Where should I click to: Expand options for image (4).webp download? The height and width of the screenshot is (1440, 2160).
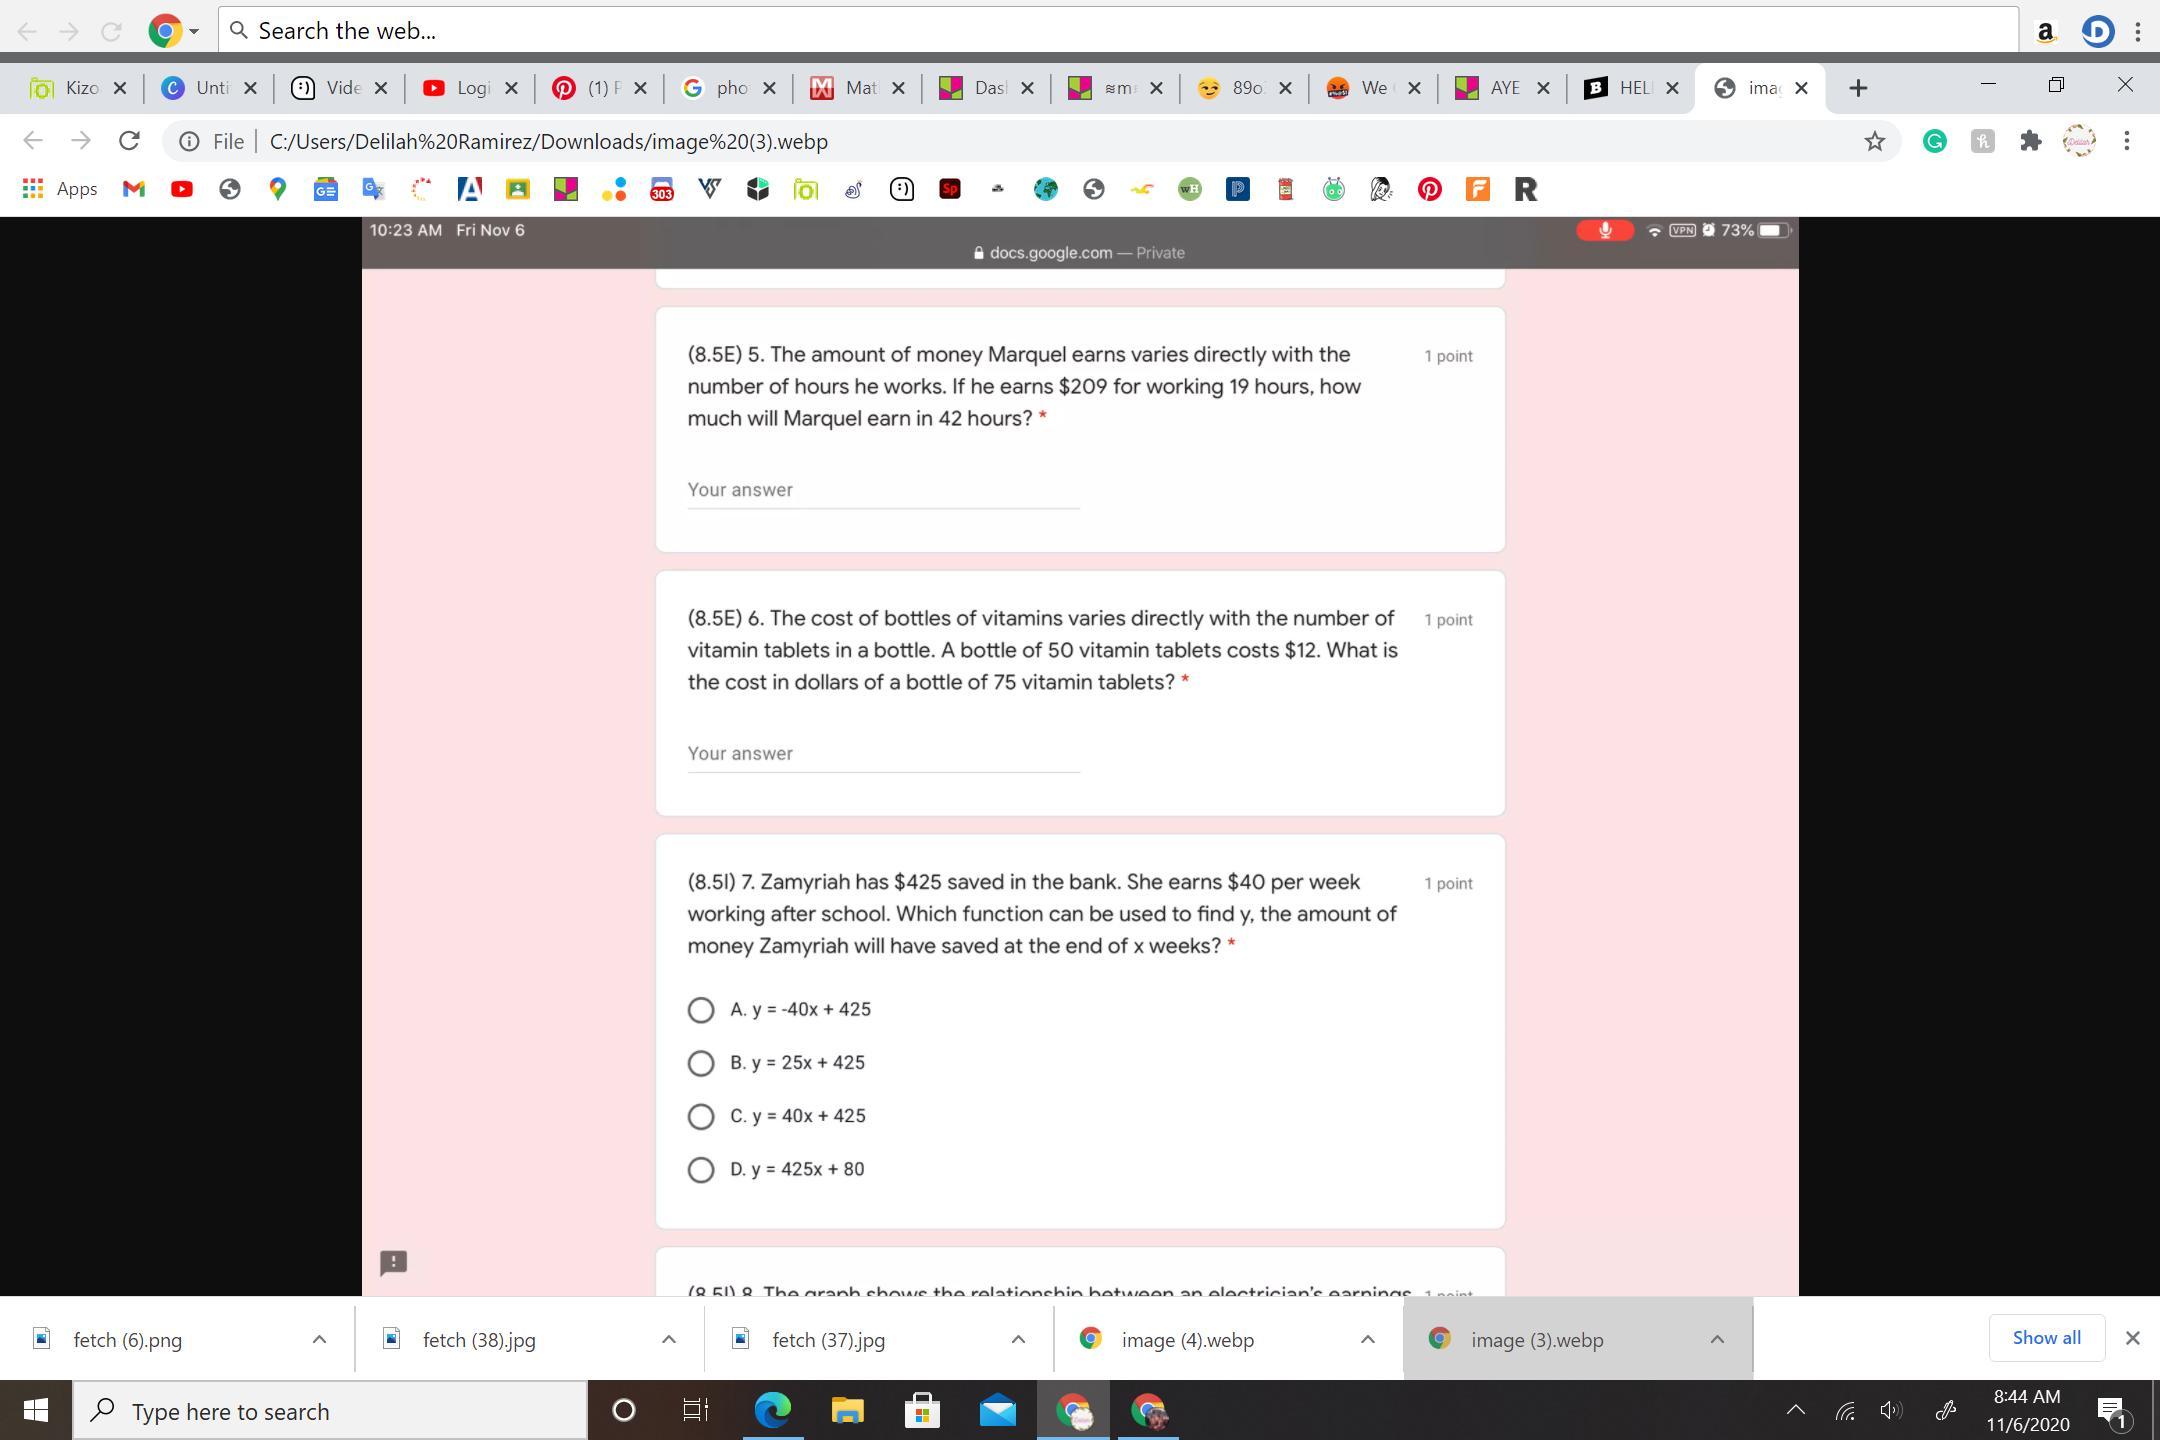click(1367, 1340)
